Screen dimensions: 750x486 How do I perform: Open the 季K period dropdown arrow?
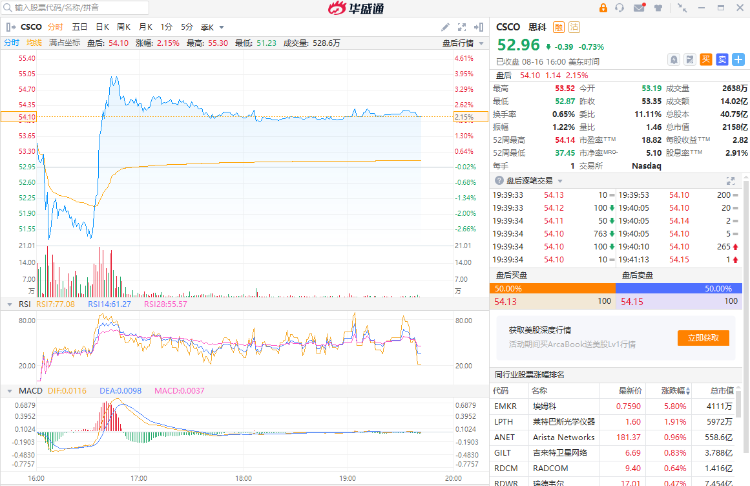(220, 26)
